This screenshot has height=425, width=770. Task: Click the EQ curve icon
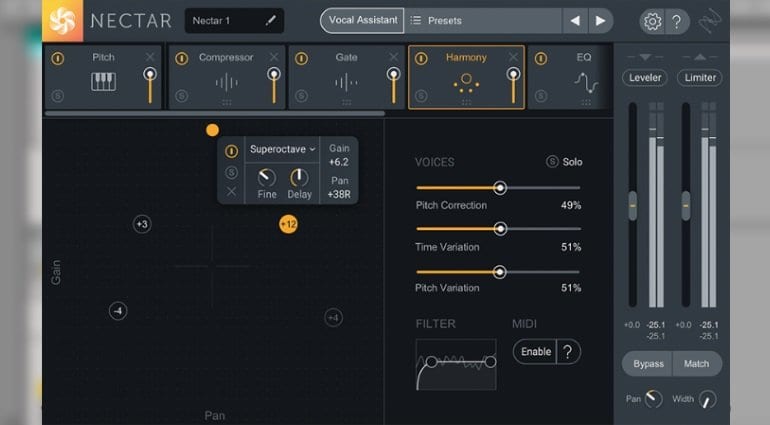(x=586, y=83)
